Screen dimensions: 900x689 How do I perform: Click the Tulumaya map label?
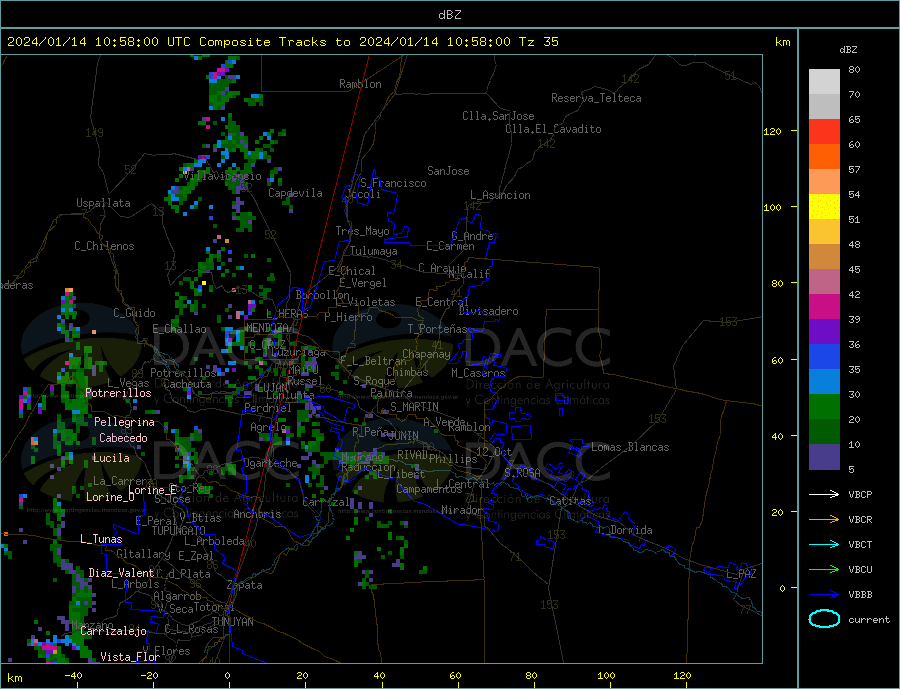pyautogui.click(x=374, y=251)
